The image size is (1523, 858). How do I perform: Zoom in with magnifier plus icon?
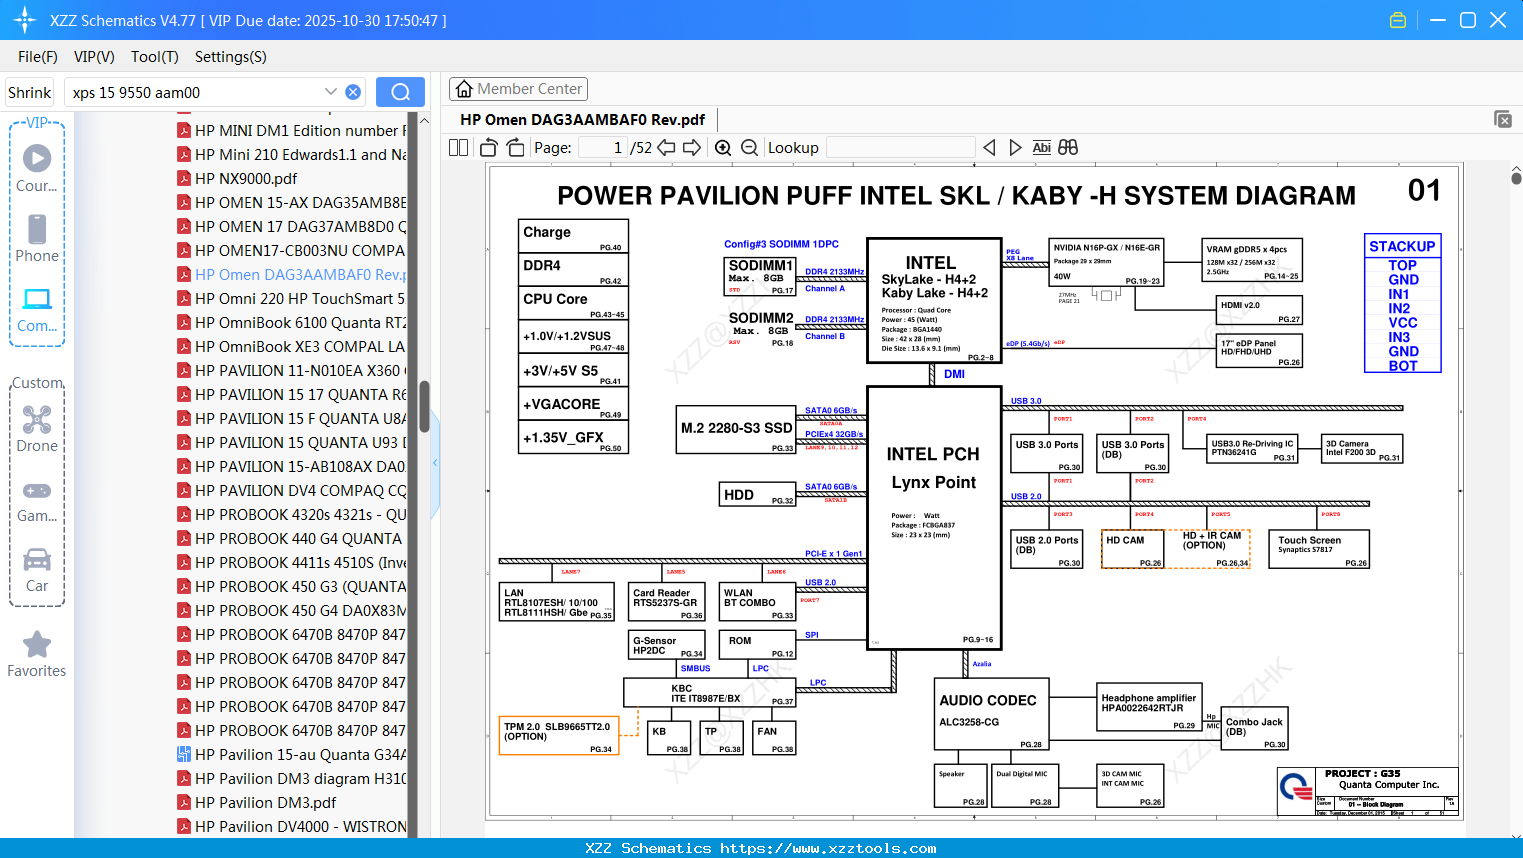(x=723, y=148)
